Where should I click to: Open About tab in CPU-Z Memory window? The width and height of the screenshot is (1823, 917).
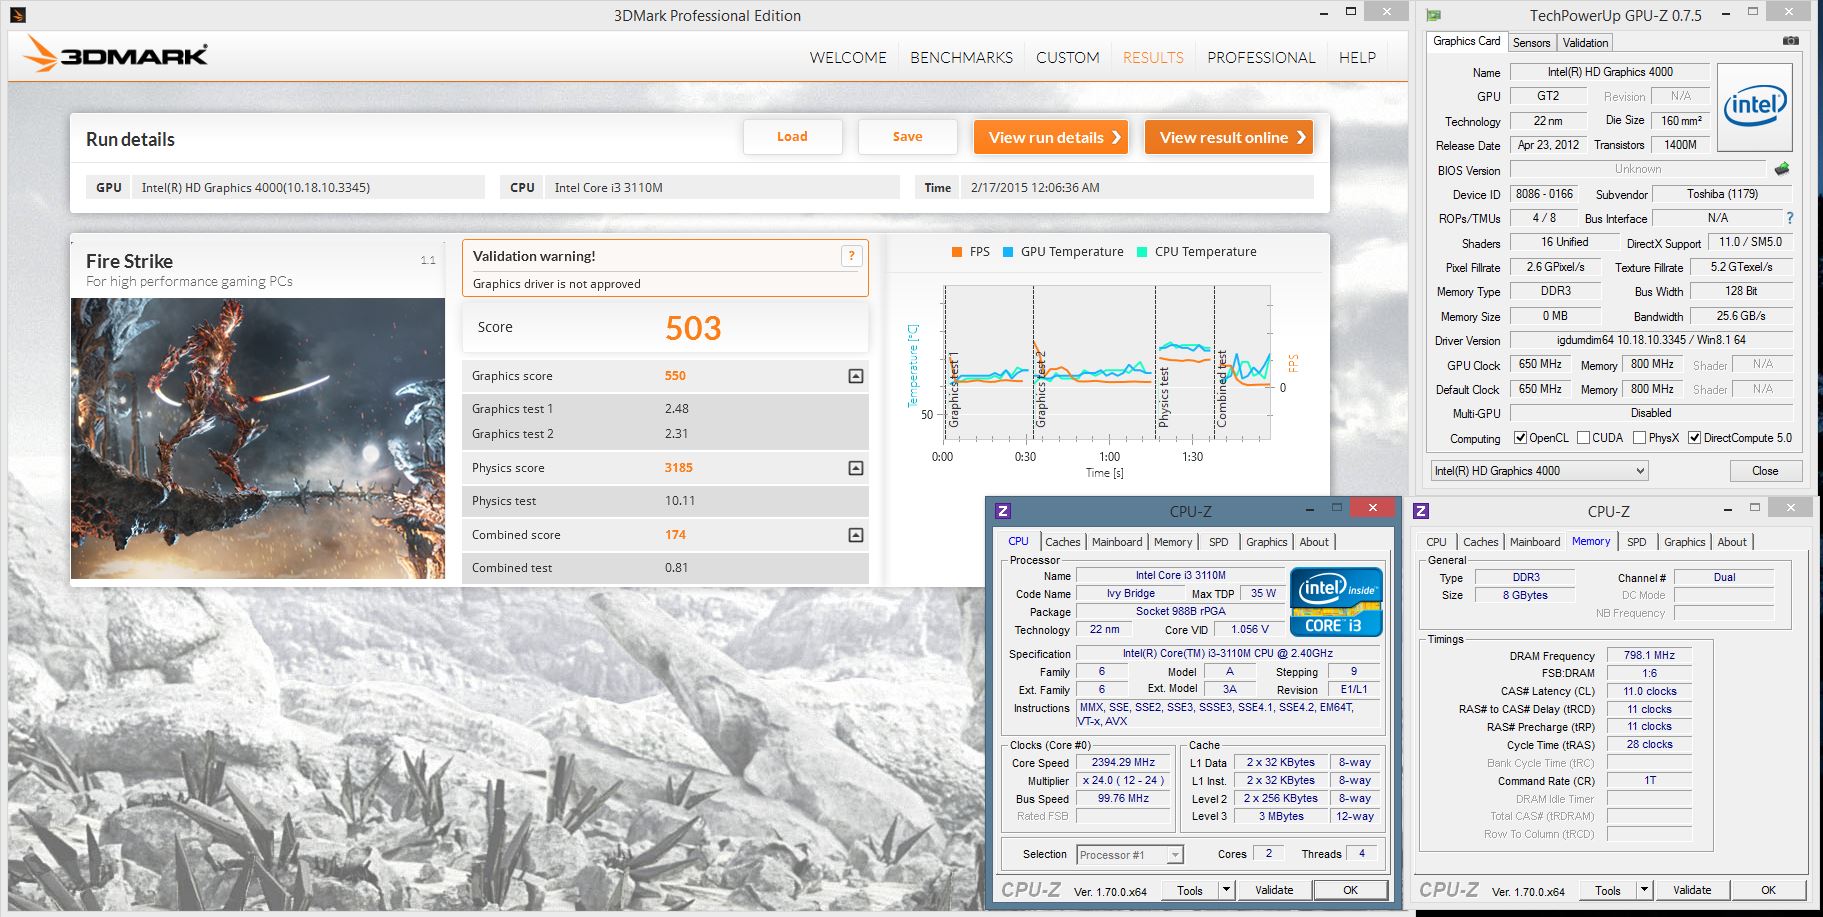coord(1732,542)
